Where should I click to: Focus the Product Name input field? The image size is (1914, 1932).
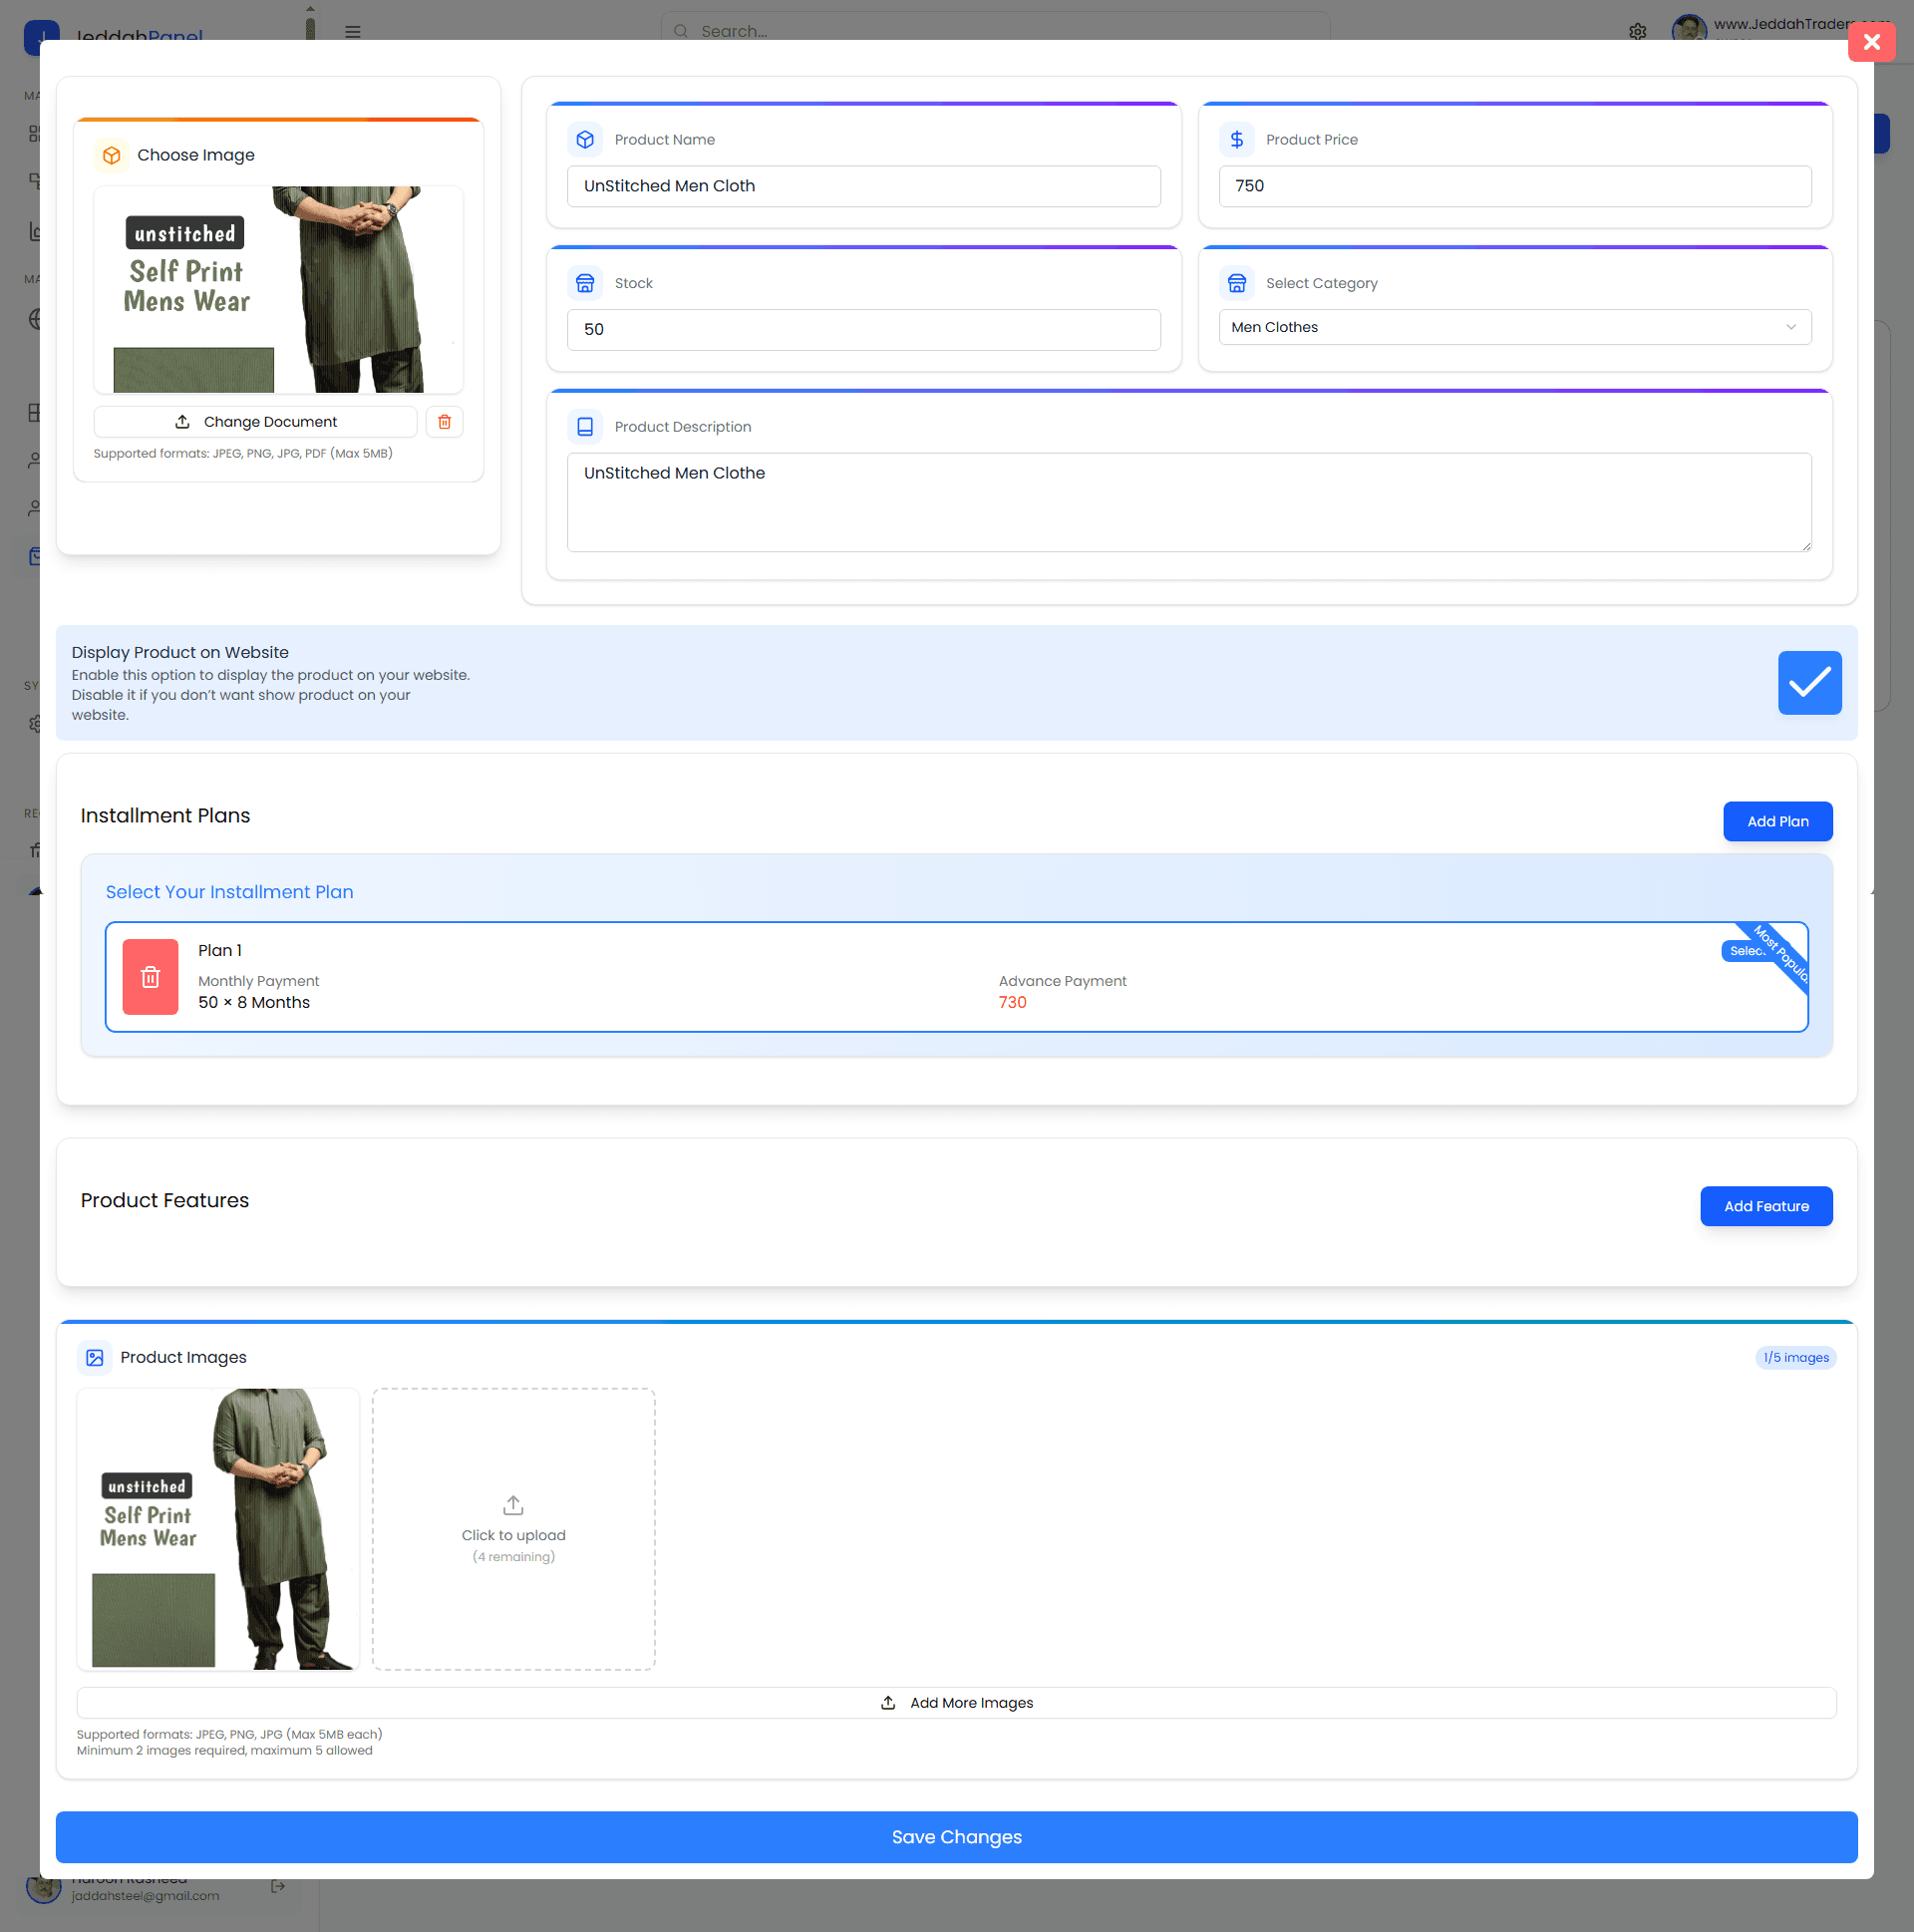[863, 186]
